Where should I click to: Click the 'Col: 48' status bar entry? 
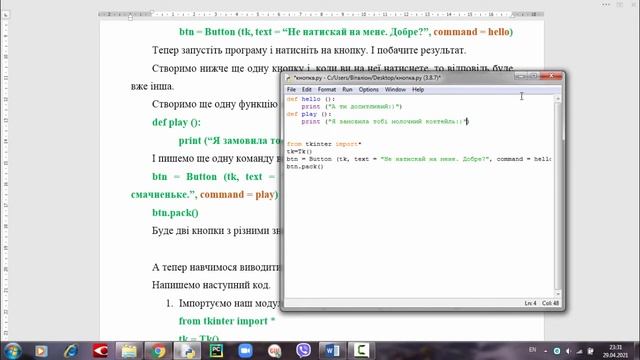coord(551,303)
